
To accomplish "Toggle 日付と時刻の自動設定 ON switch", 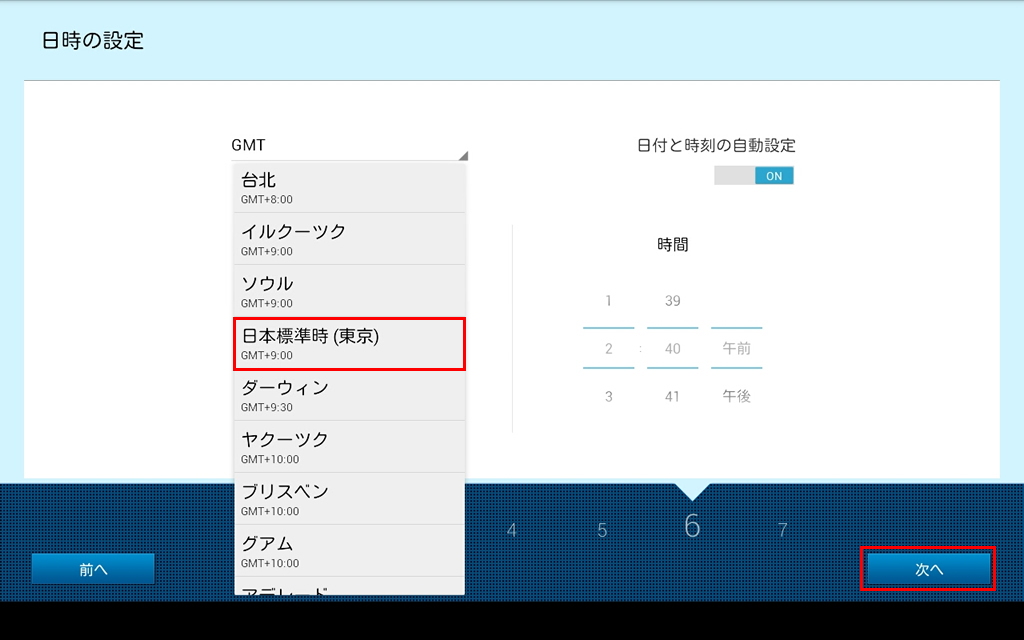I will [754, 175].
